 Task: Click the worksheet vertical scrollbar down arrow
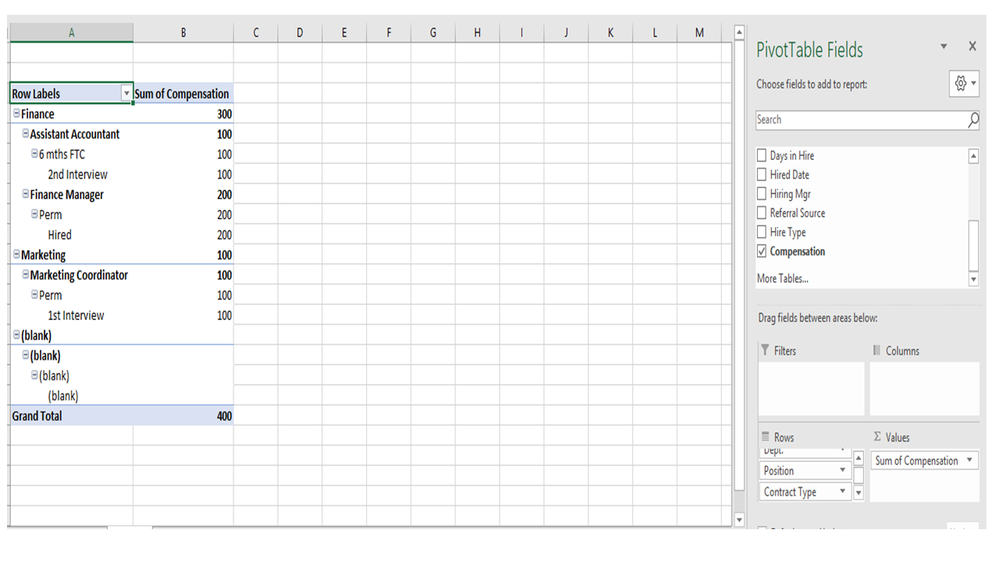[739, 520]
